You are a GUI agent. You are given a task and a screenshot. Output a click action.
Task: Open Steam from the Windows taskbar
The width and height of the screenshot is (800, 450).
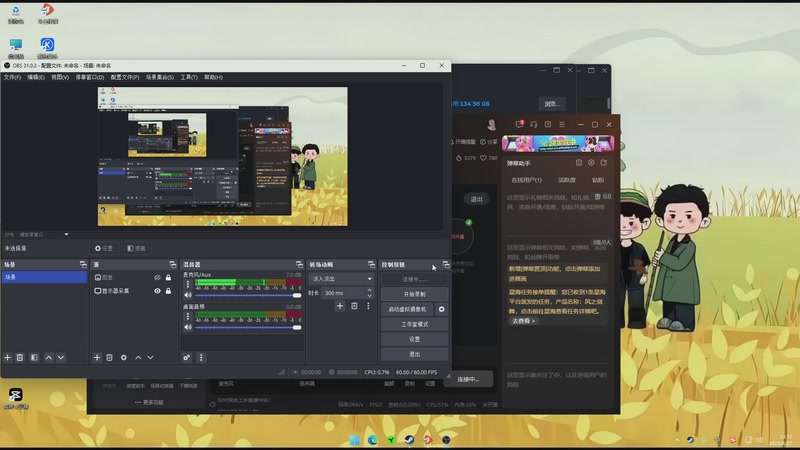[409, 440]
